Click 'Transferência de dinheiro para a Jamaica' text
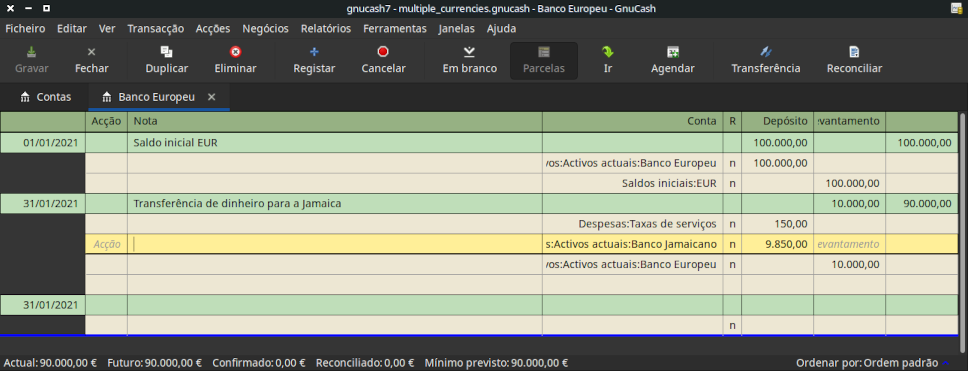This screenshot has height=371, width=968. coord(238,204)
